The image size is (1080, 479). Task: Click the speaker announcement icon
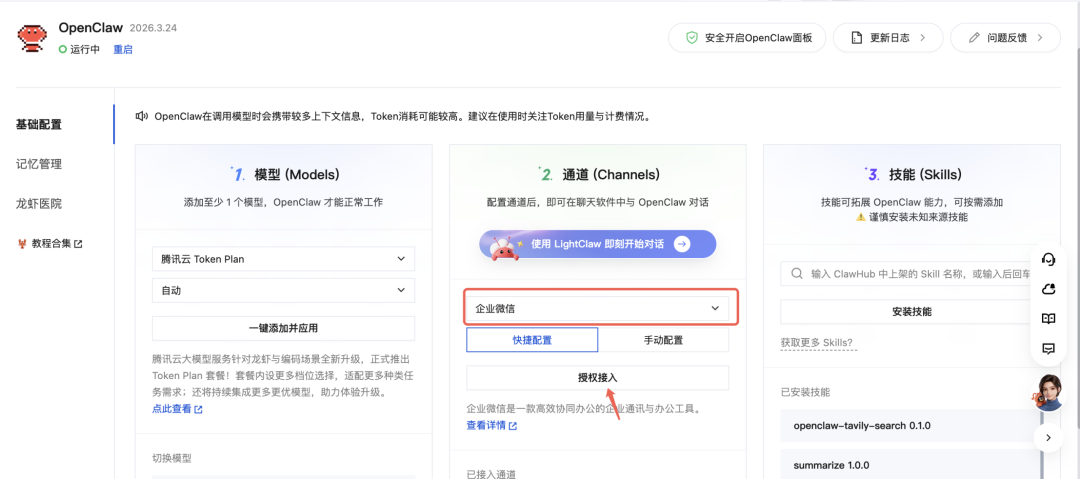coord(142,116)
